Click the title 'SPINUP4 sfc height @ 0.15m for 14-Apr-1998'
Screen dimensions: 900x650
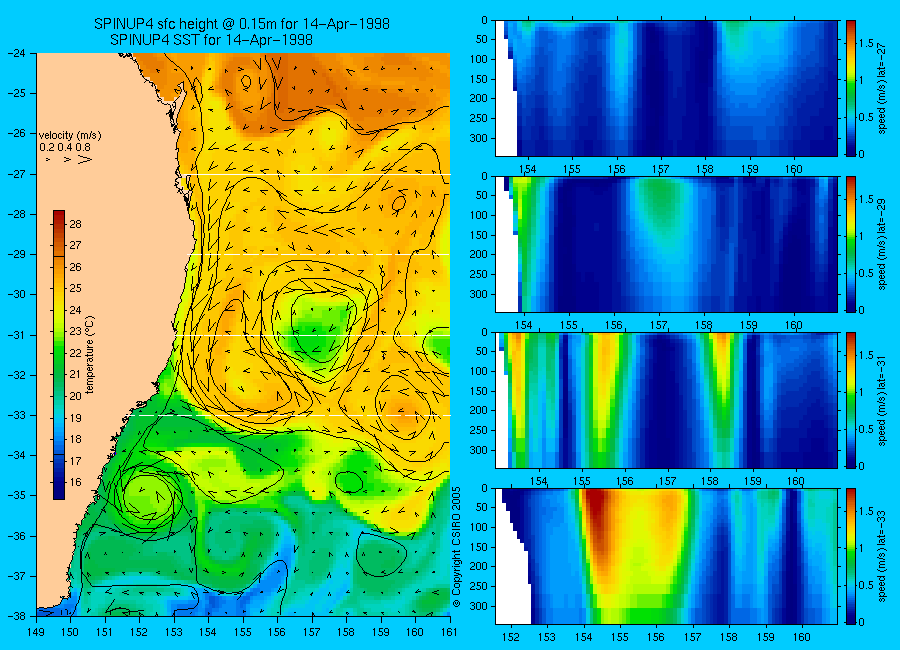pyautogui.click(x=242, y=24)
